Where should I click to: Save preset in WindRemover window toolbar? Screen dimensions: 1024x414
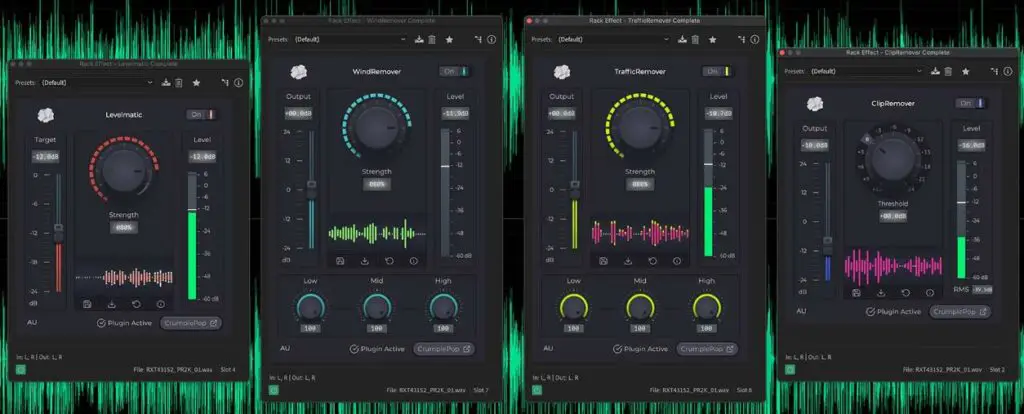pyautogui.click(x=419, y=40)
